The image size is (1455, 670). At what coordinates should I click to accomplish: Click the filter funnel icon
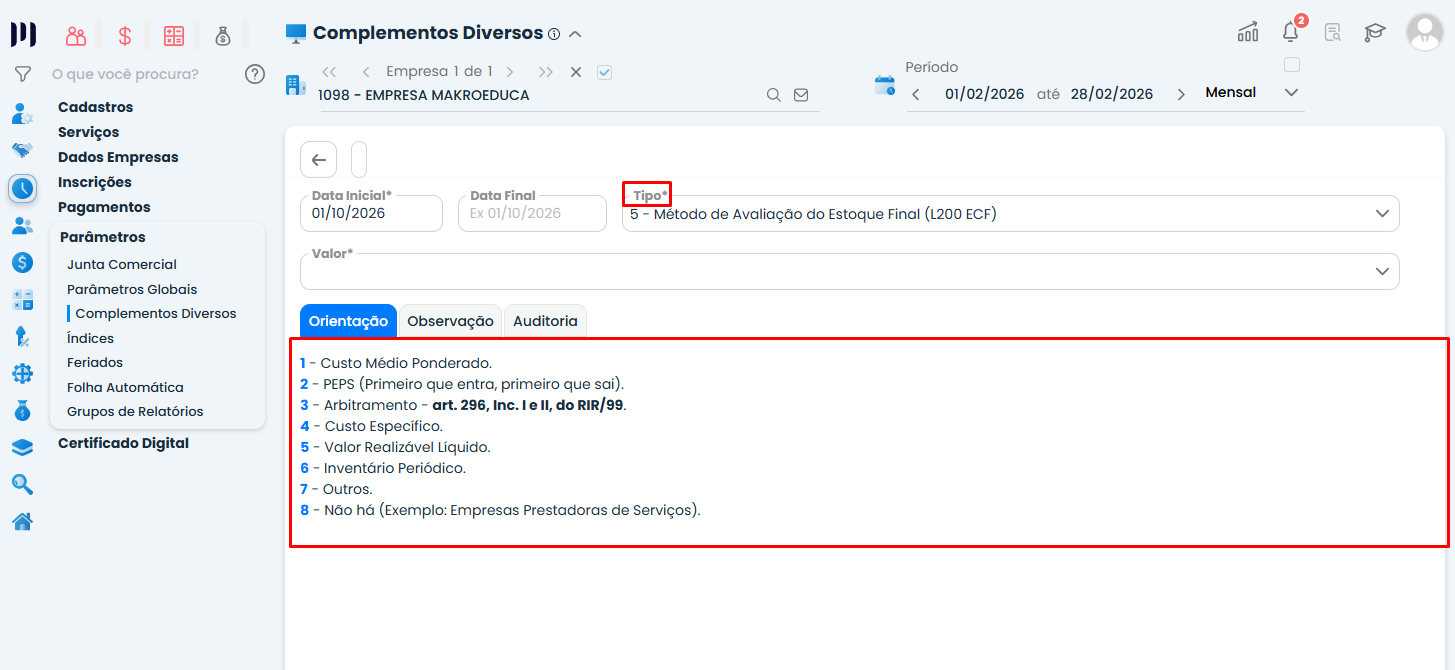[x=22, y=74]
